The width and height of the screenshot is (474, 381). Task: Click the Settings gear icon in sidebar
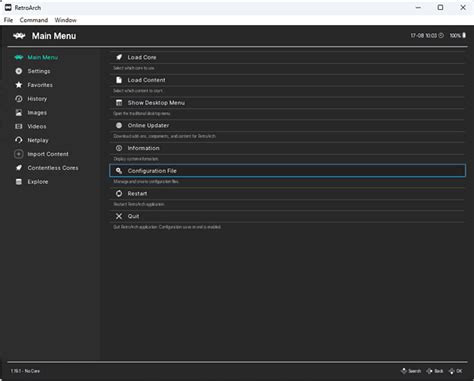(x=19, y=71)
